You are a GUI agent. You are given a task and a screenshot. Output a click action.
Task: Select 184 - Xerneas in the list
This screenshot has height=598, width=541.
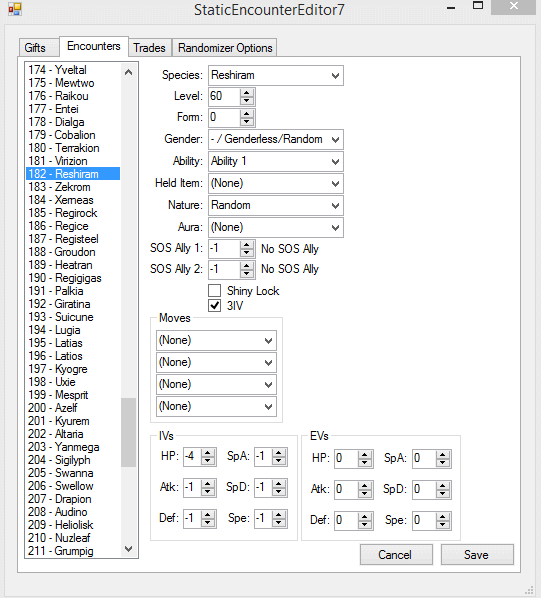73,200
